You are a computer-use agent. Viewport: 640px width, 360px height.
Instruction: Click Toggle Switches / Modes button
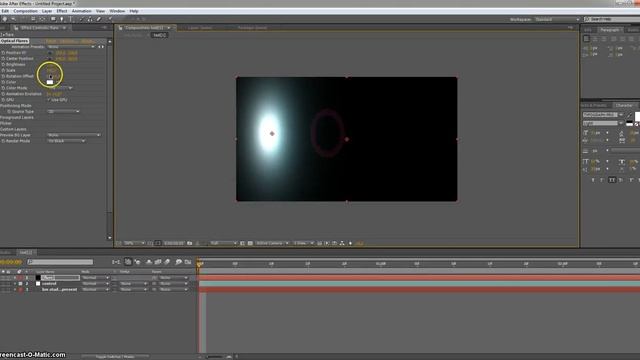pyautogui.click(x=115, y=357)
